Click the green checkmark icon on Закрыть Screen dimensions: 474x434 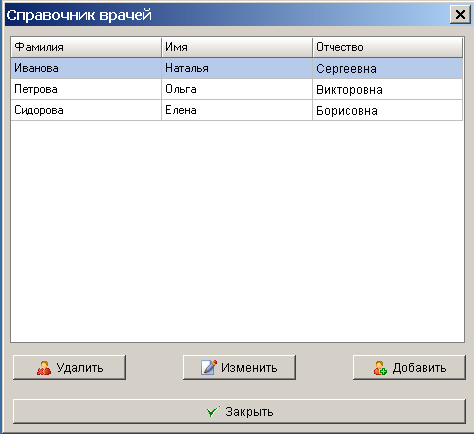click(213, 412)
